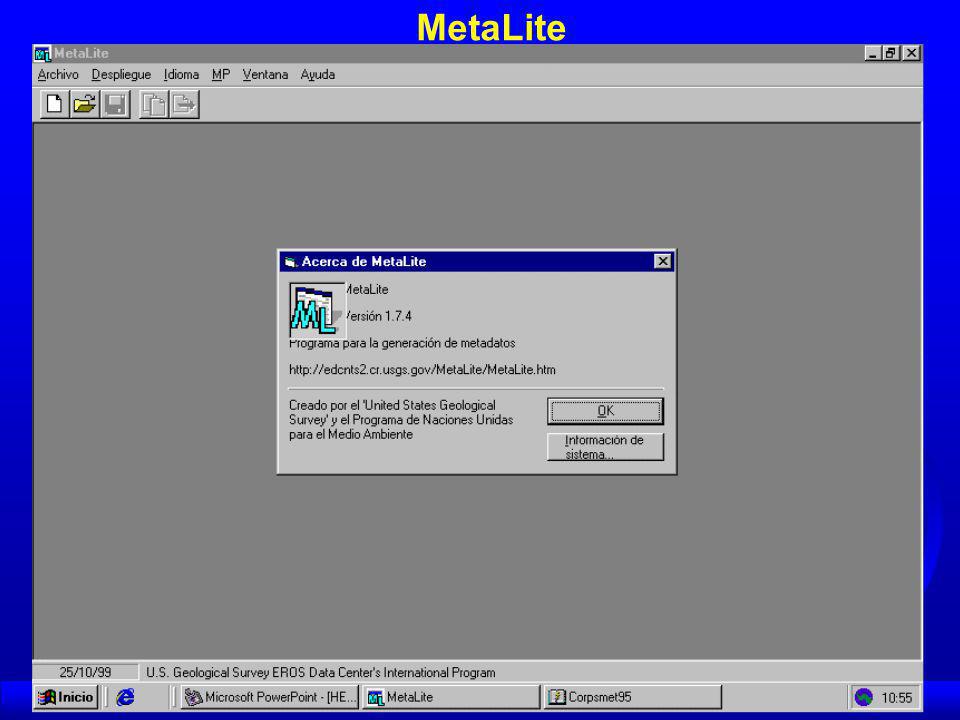This screenshot has width=960, height=720.
Task: Click the MetaLite ML logo in About dialog
Action: point(317,310)
